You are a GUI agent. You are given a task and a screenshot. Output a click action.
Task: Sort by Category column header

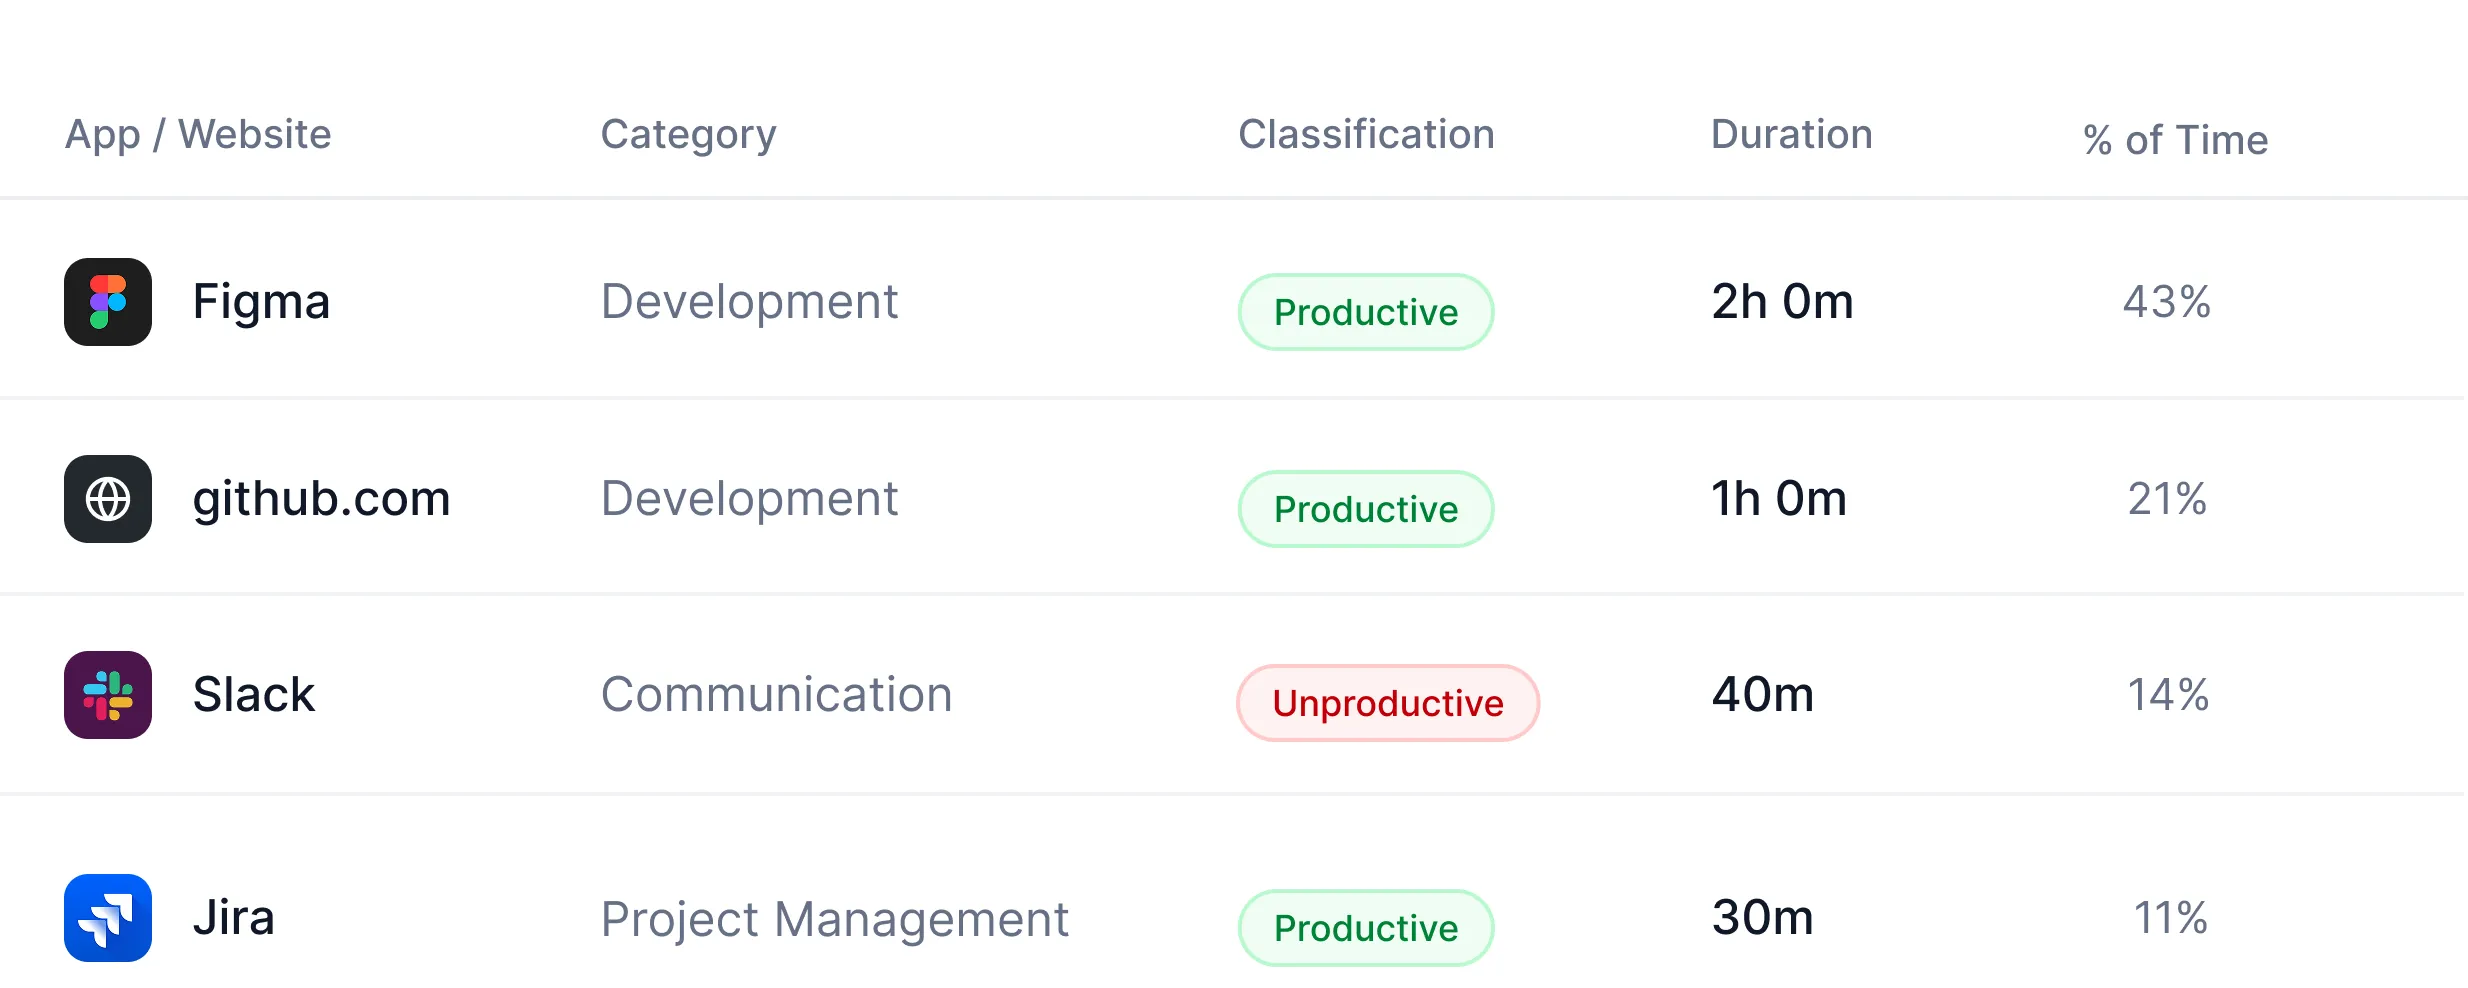[688, 135]
